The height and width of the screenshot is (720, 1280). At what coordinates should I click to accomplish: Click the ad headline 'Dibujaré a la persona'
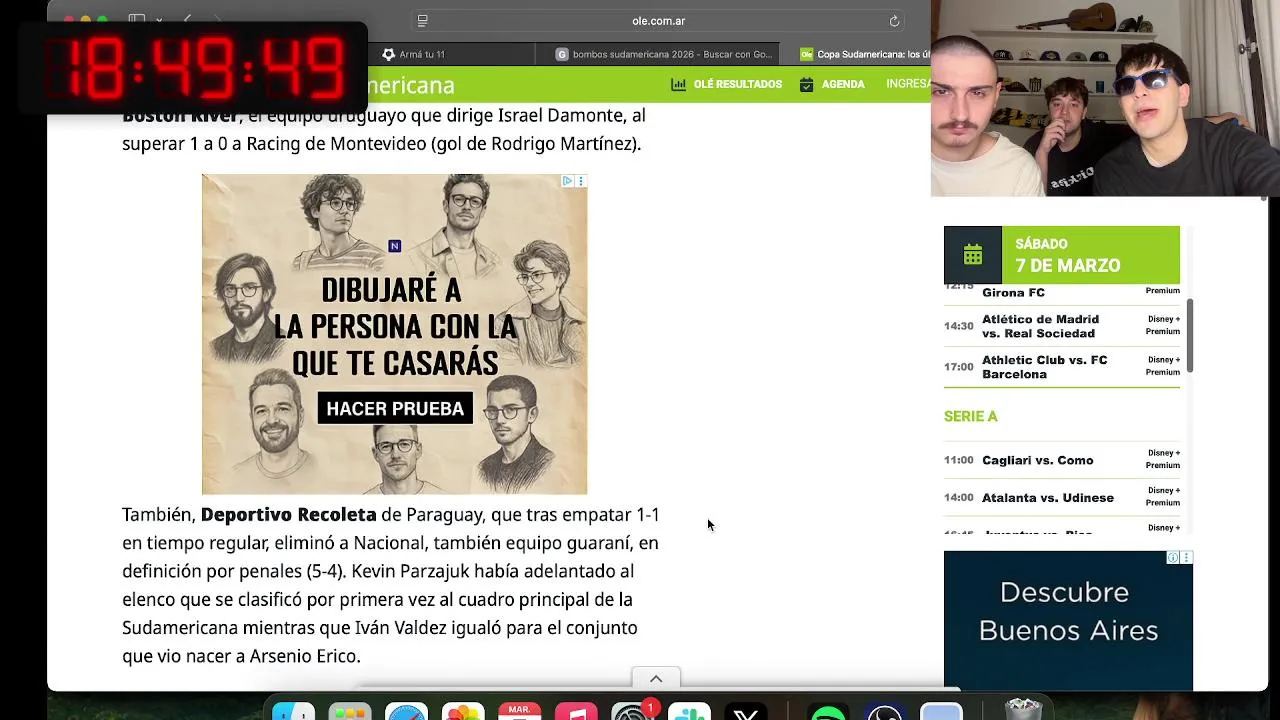click(x=395, y=327)
